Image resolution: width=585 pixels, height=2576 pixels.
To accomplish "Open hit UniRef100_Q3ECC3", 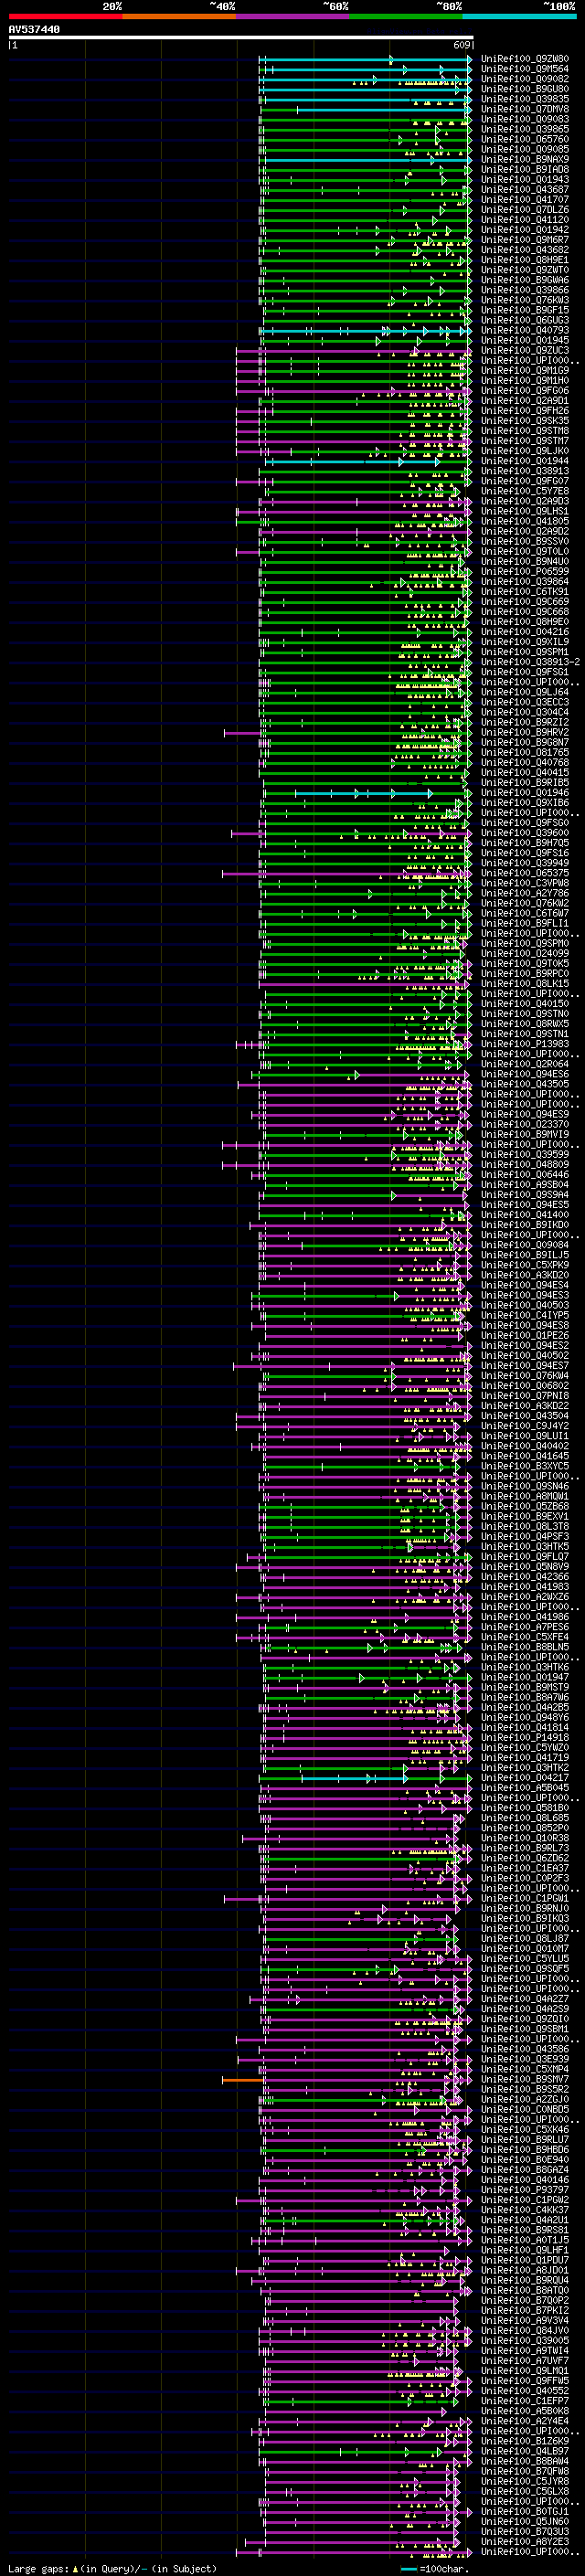I will point(525,703).
